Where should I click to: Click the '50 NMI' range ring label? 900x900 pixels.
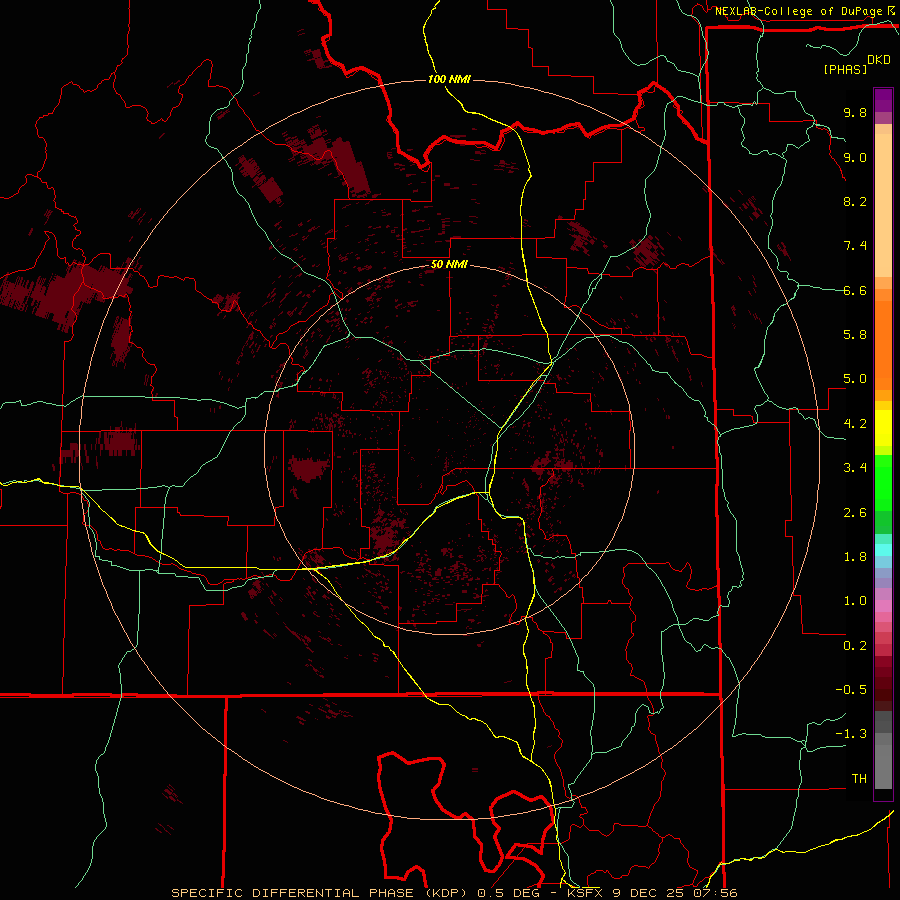click(x=449, y=265)
